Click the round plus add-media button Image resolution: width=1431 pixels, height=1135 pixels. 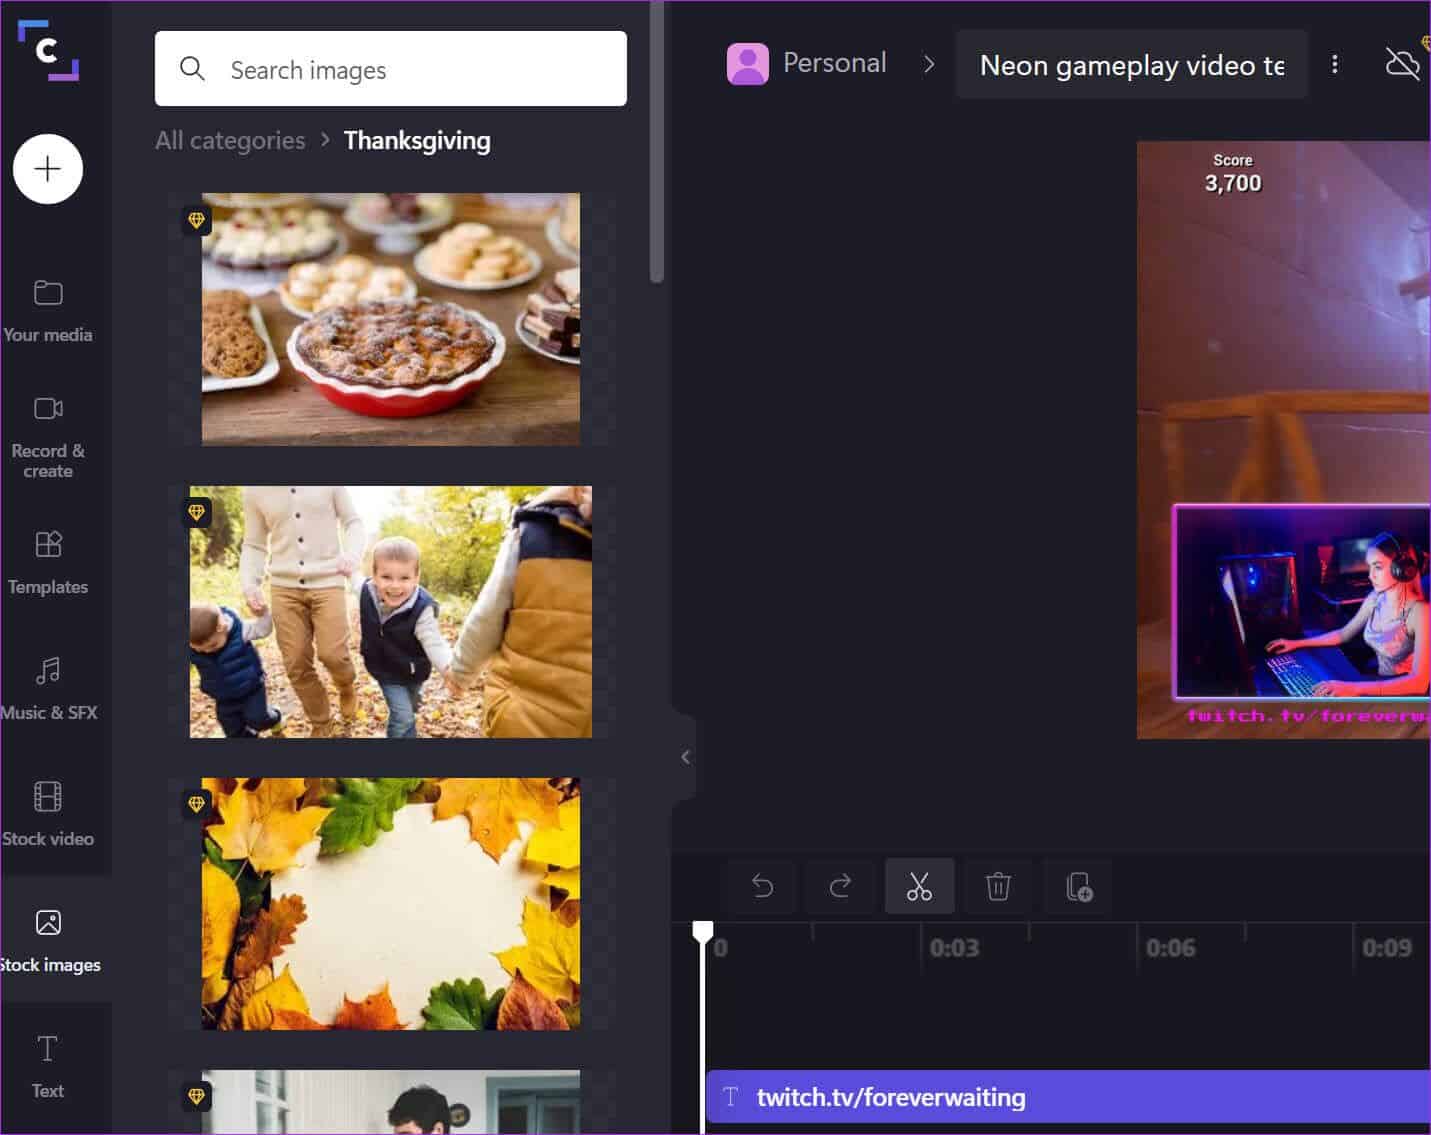[x=48, y=169]
